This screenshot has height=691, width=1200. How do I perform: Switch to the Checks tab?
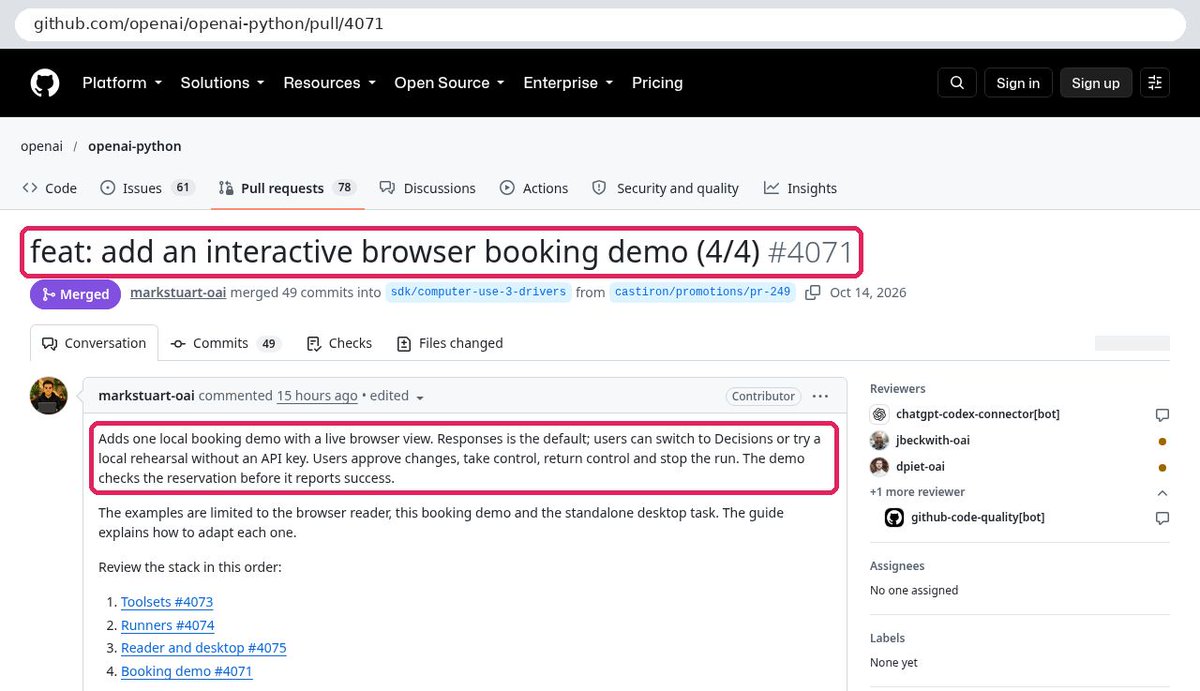tap(339, 343)
